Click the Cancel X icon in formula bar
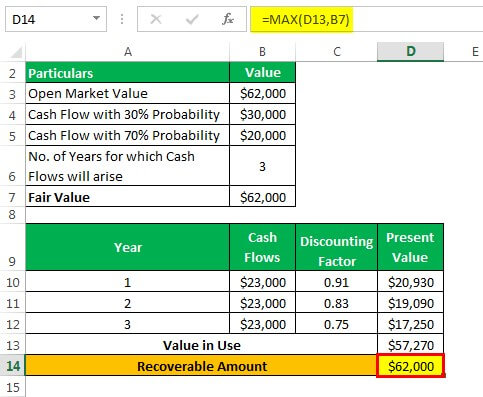Viewport: 483px width, 397px height. coord(156,19)
